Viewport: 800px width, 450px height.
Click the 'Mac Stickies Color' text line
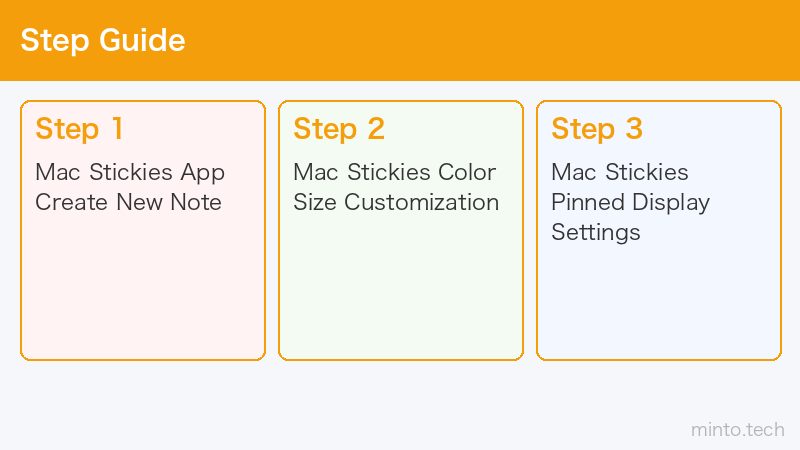click(395, 172)
